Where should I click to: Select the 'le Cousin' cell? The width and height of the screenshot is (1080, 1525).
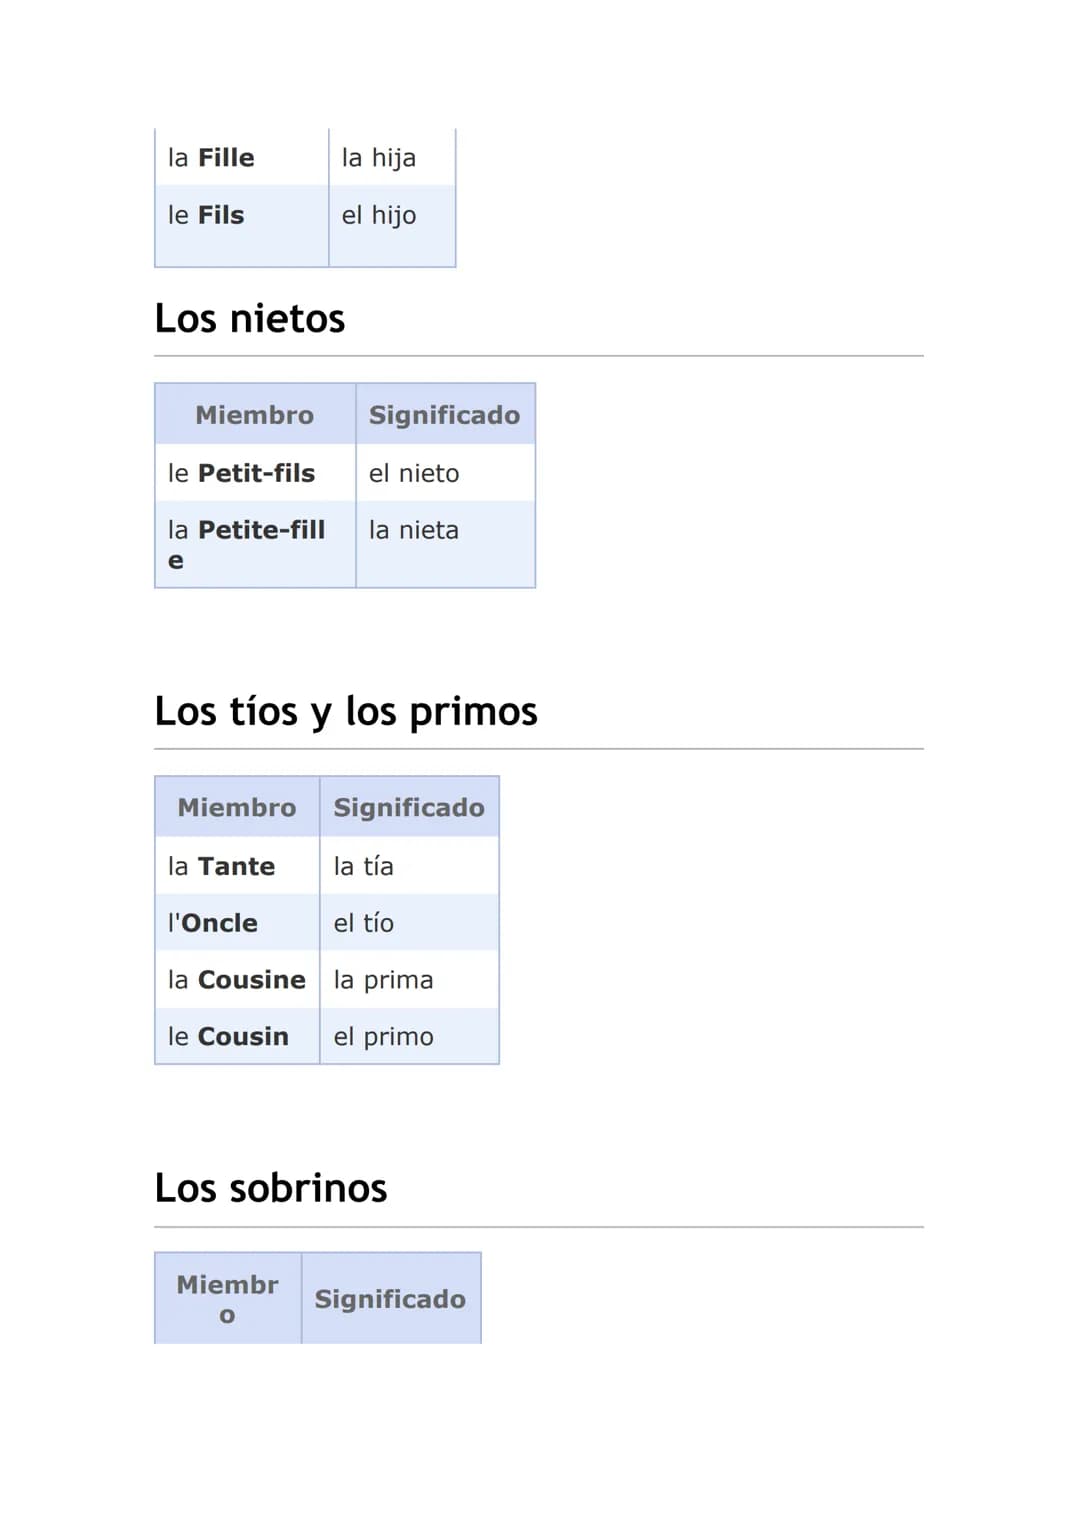237,1036
